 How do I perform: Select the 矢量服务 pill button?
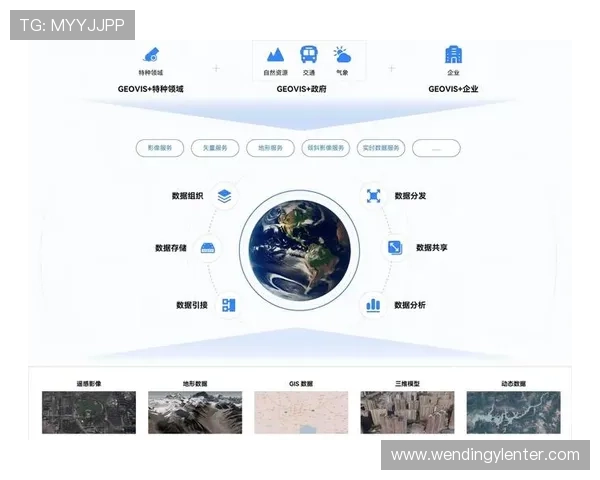(215, 148)
